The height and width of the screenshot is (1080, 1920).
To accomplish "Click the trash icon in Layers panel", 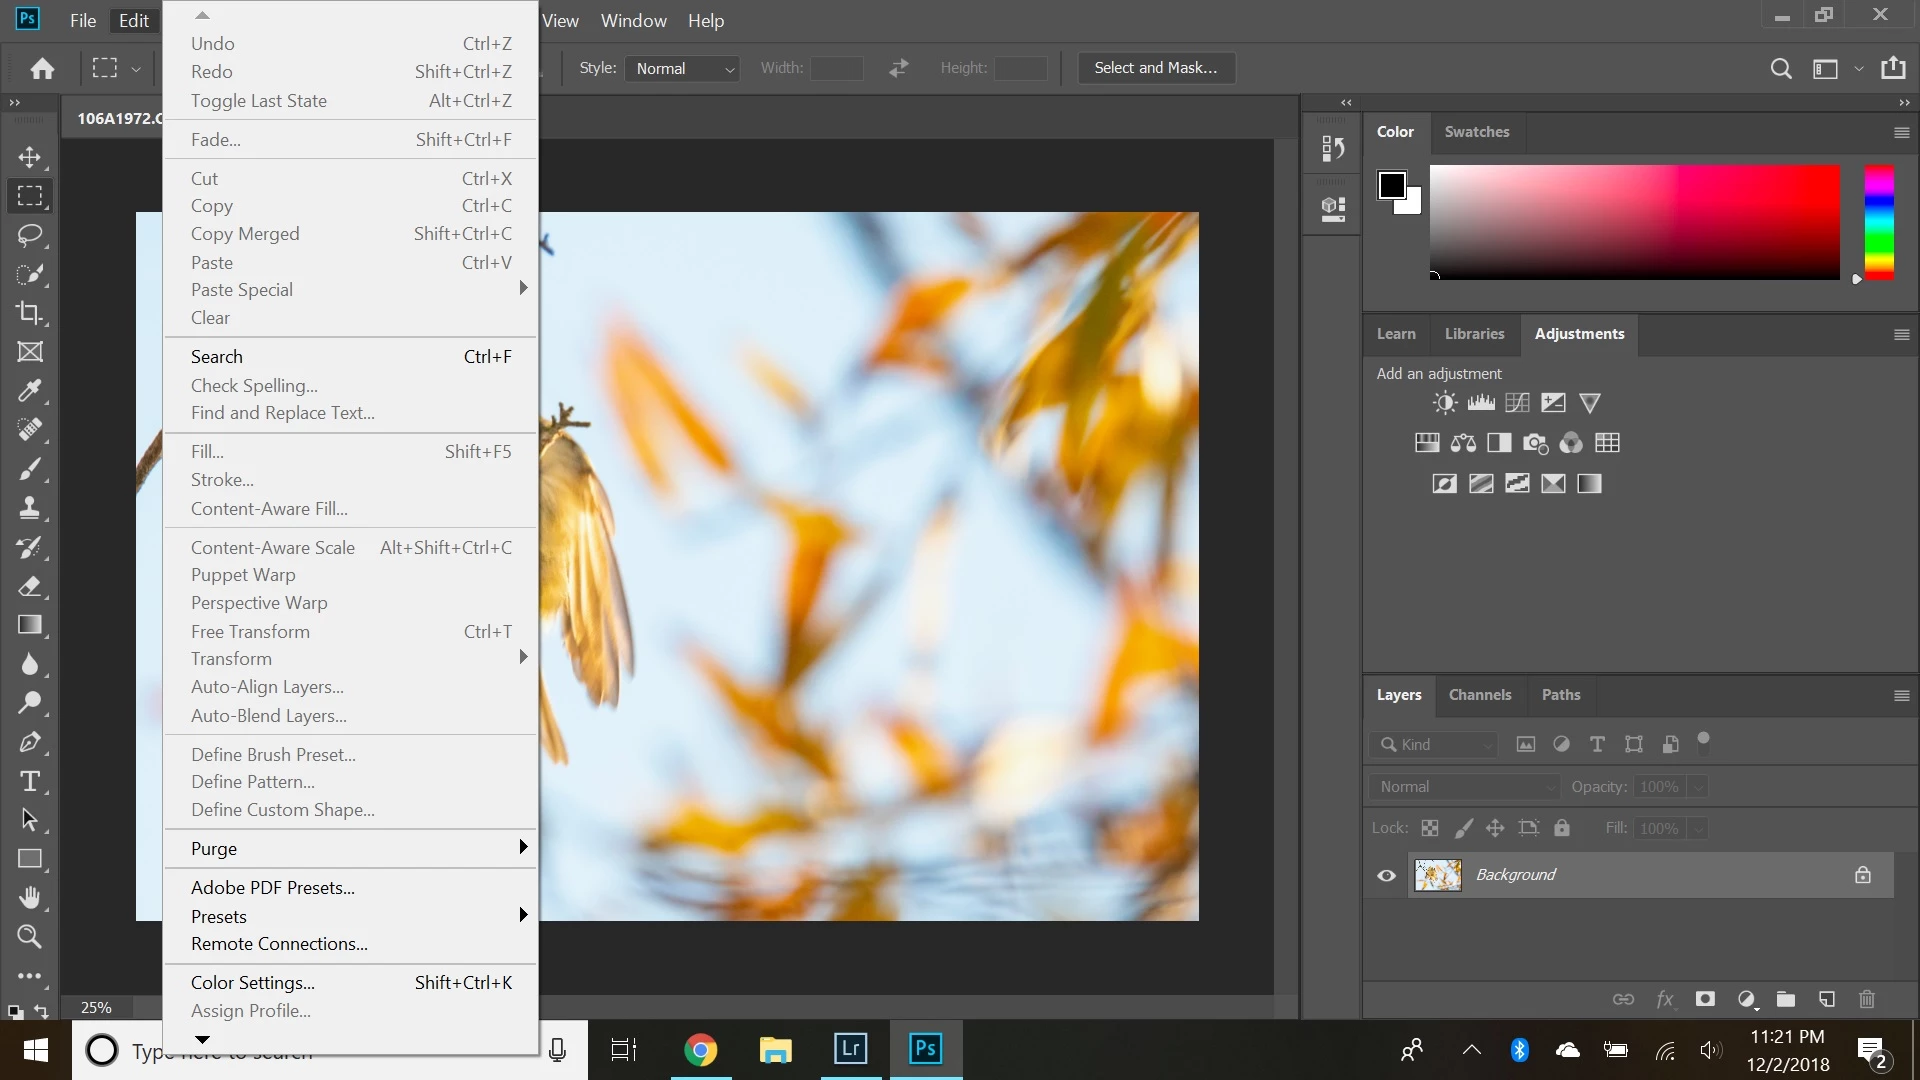I will (x=1866, y=999).
